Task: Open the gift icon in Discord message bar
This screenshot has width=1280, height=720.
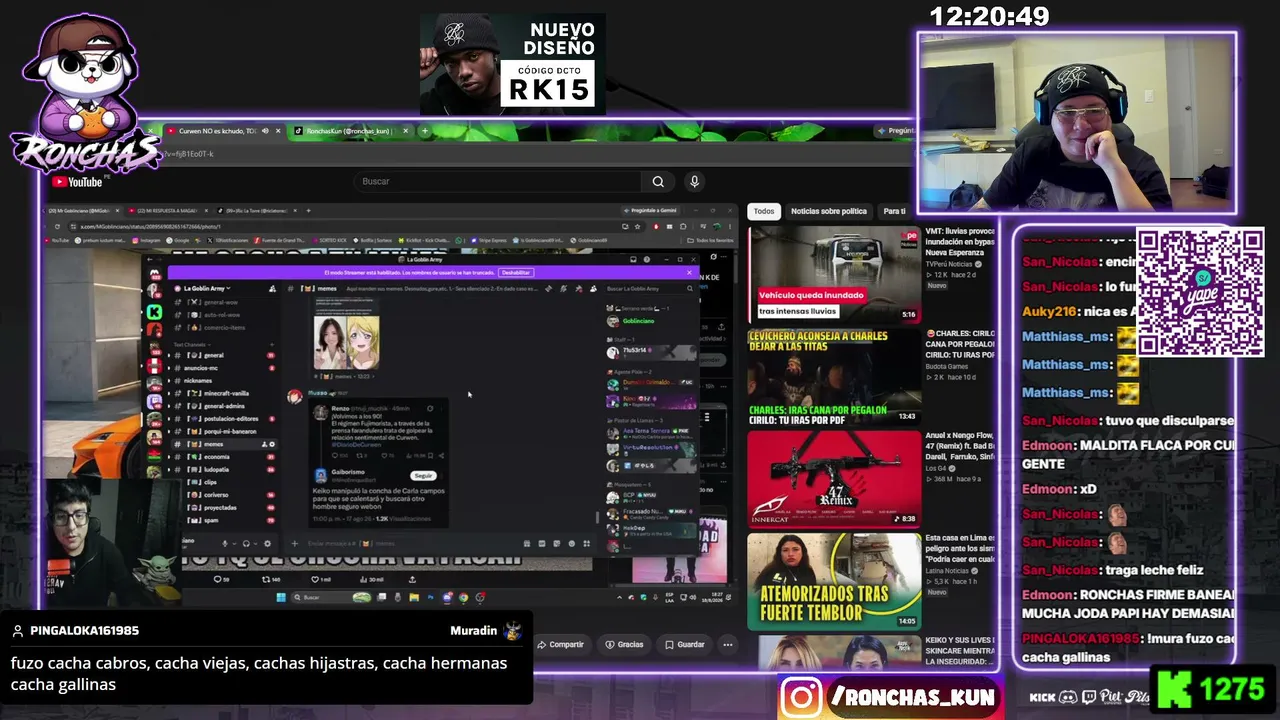Action: pyautogui.click(x=527, y=544)
